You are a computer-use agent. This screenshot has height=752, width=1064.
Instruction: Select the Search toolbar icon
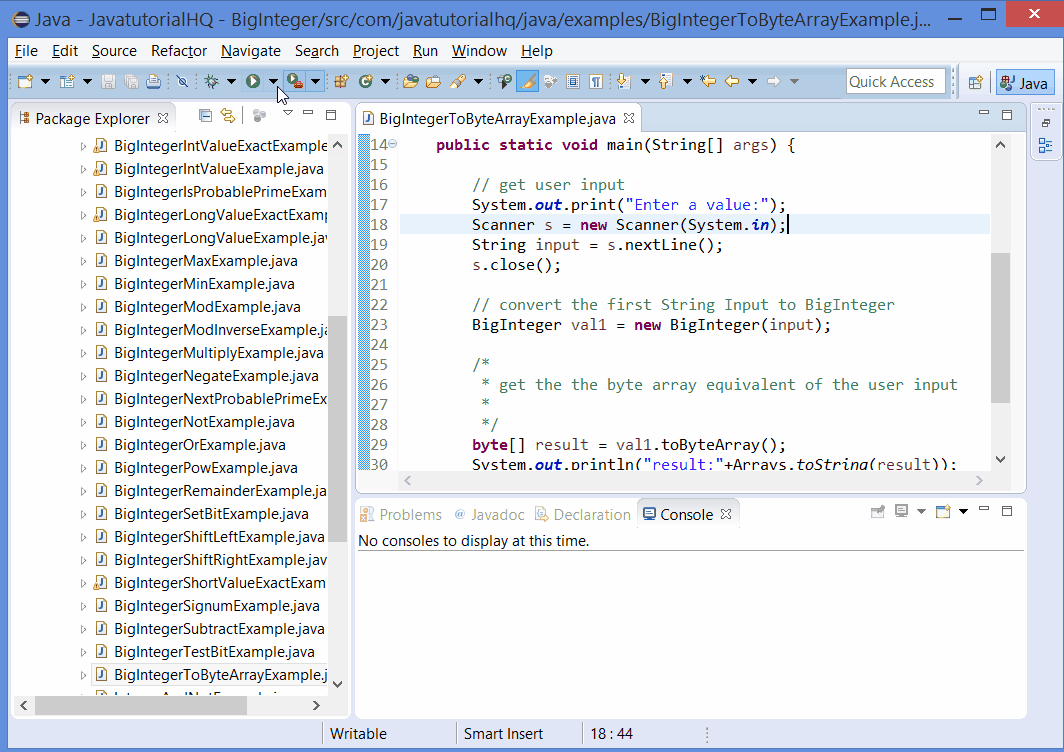(458, 82)
